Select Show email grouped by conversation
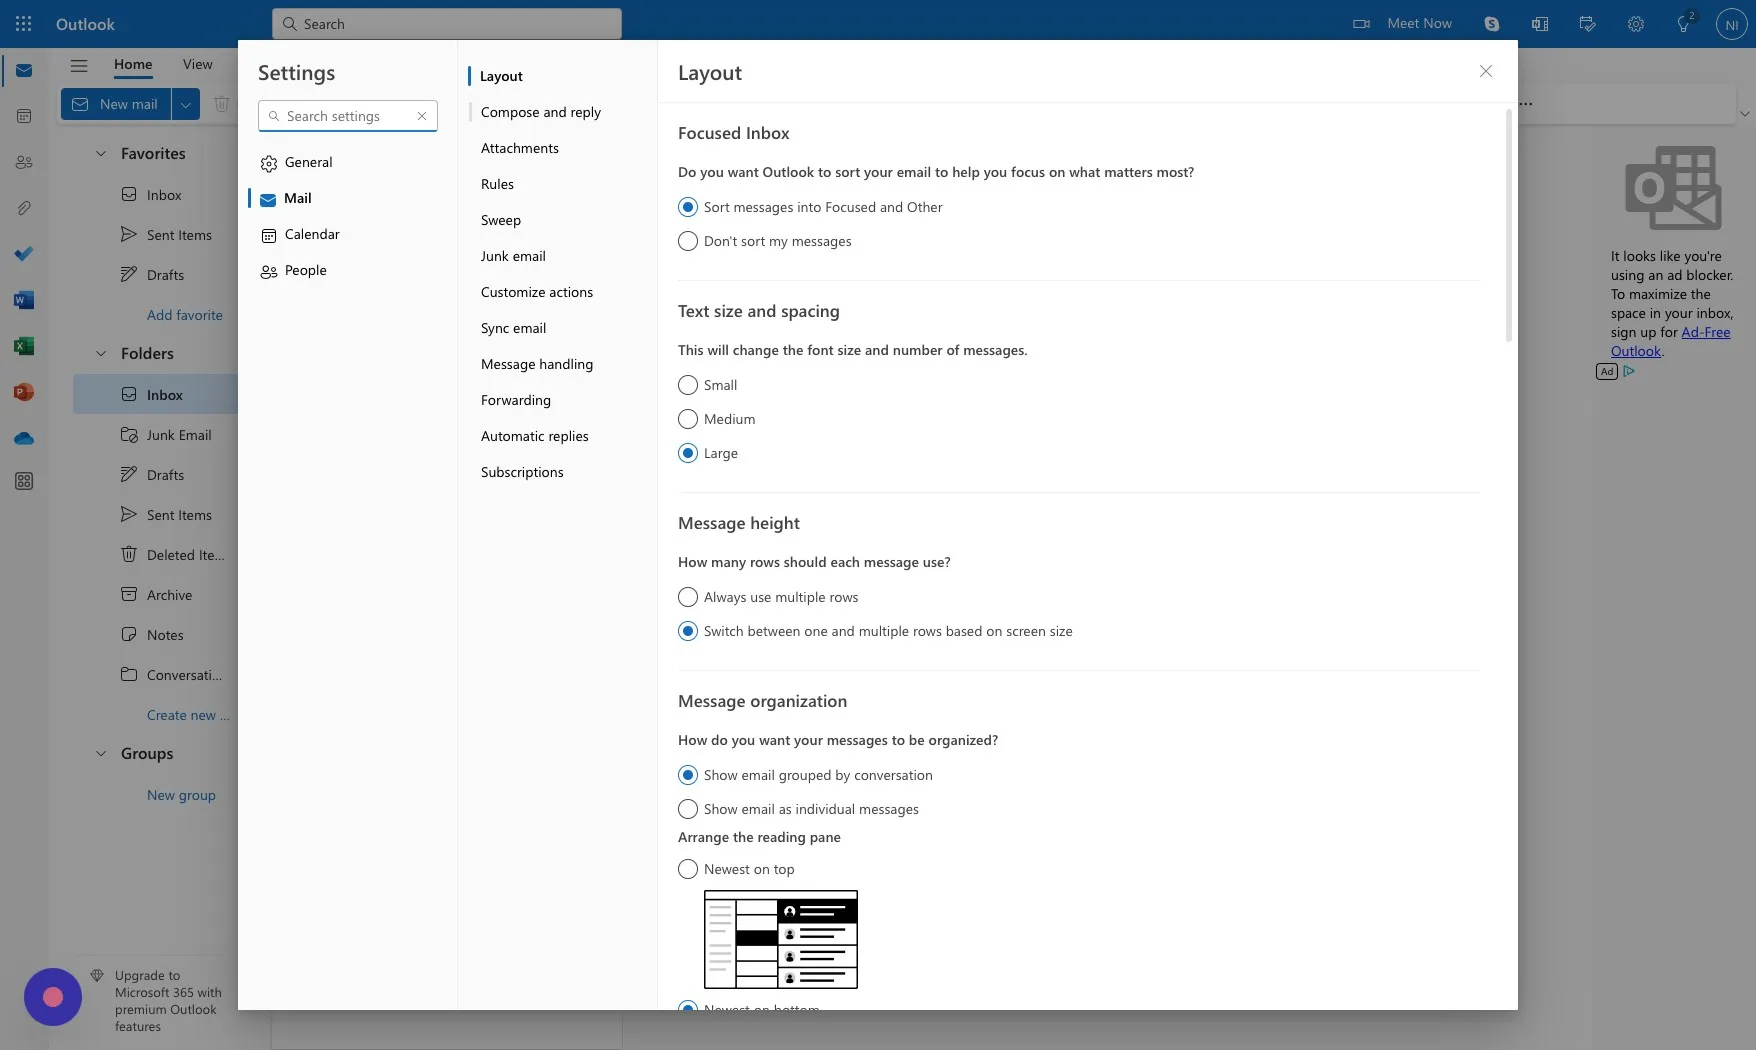Screen dimensions: 1756x1050 [x=805, y=775]
